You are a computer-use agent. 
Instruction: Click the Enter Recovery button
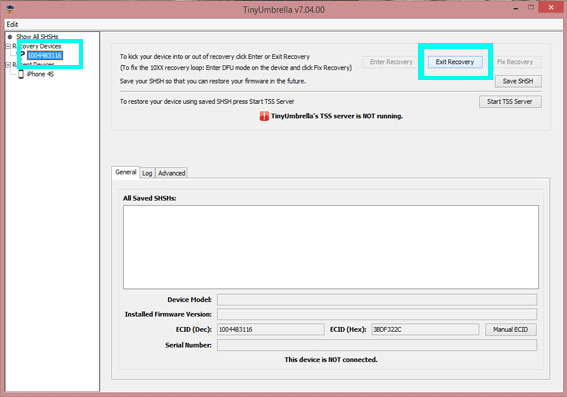pyautogui.click(x=391, y=62)
